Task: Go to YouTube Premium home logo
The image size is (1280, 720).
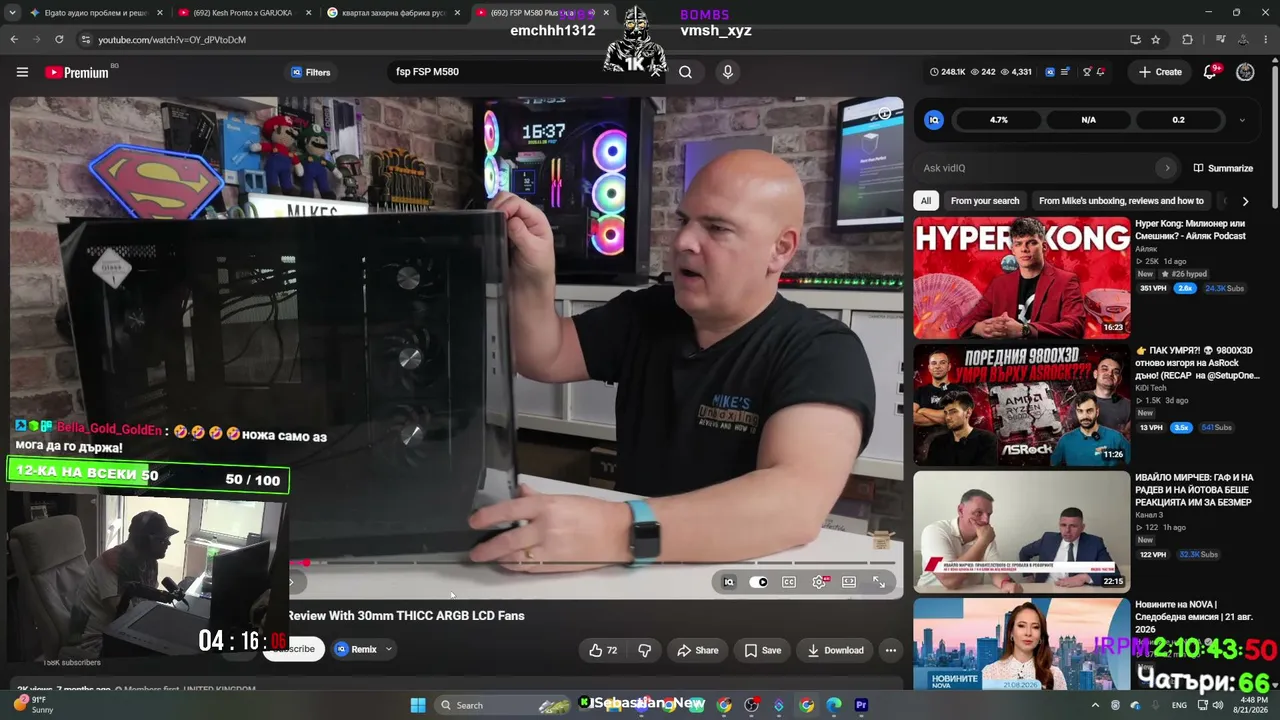Action: coord(77,72)
